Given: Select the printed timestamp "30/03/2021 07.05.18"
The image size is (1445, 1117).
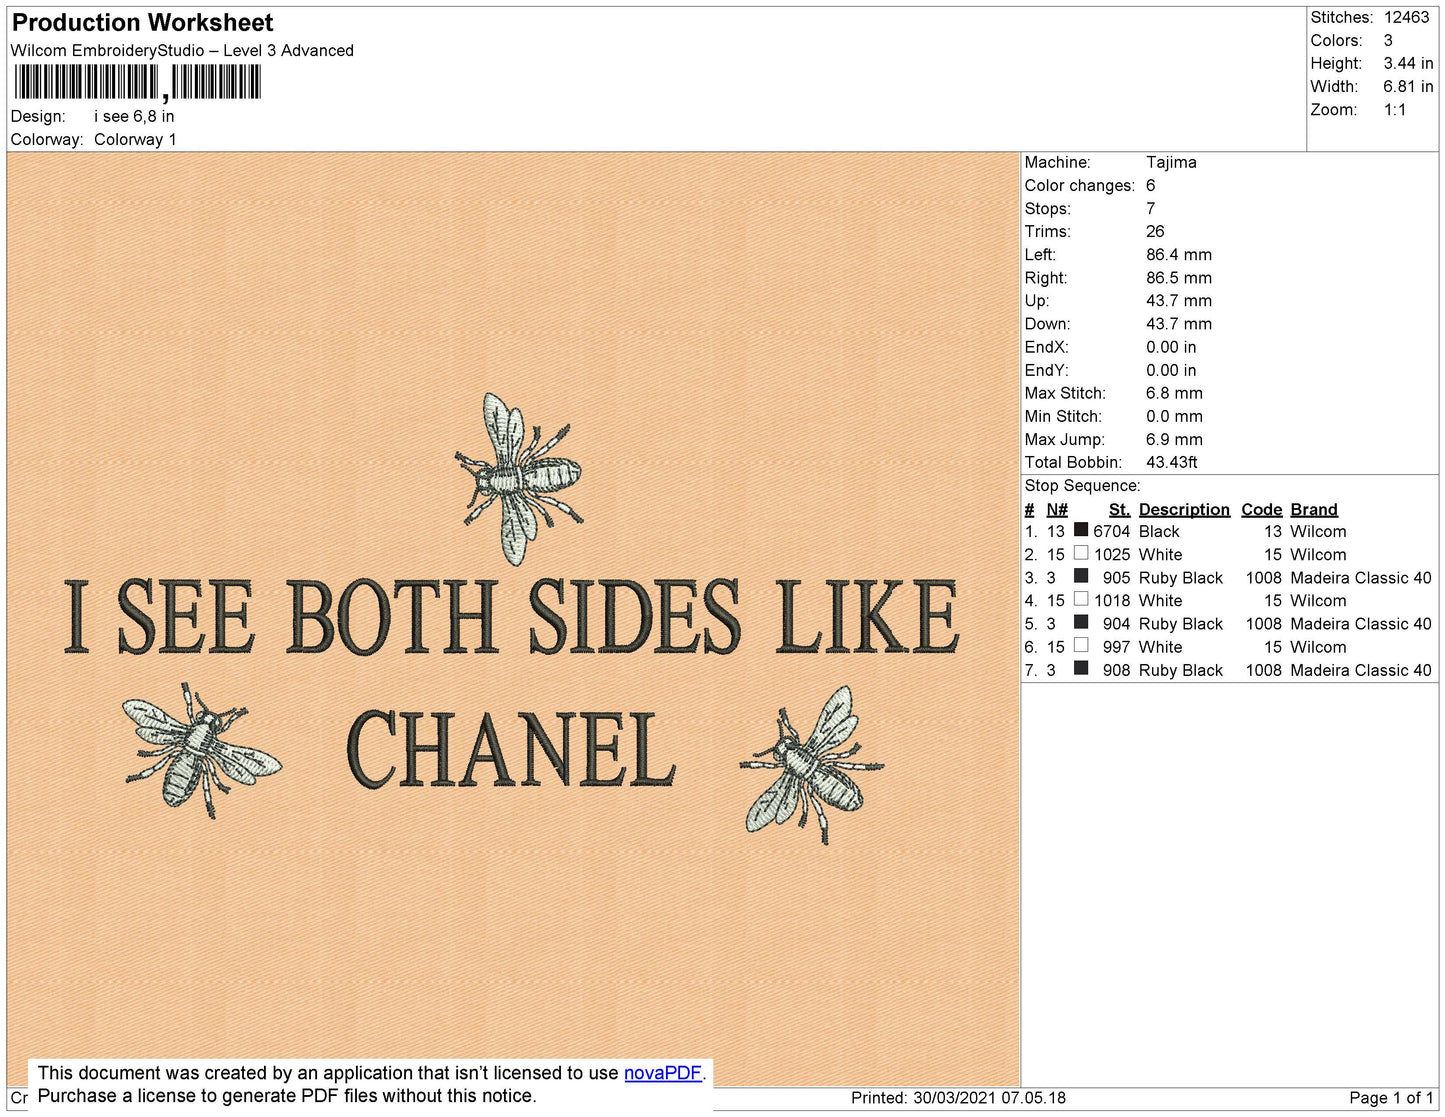Looking at the screenshot, I should pos(989,1098).
